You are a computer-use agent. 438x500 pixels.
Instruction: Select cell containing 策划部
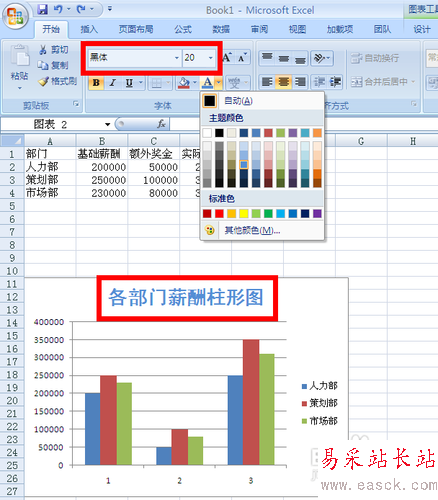click(x=50, y=180)
